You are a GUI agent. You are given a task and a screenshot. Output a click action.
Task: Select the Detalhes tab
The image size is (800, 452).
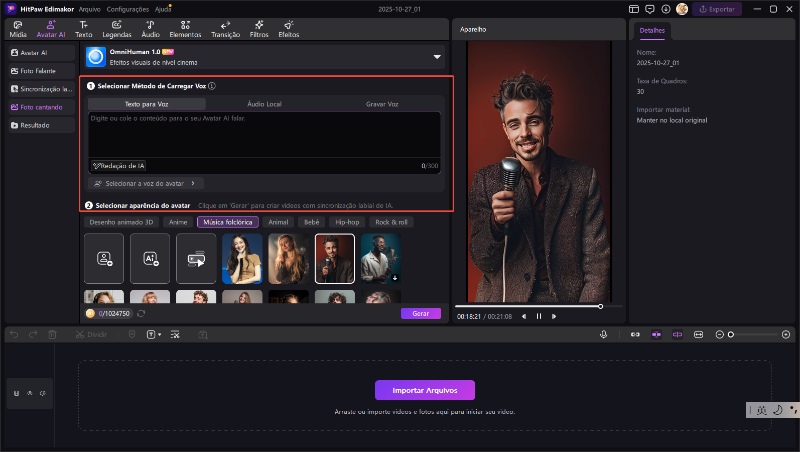652,31
